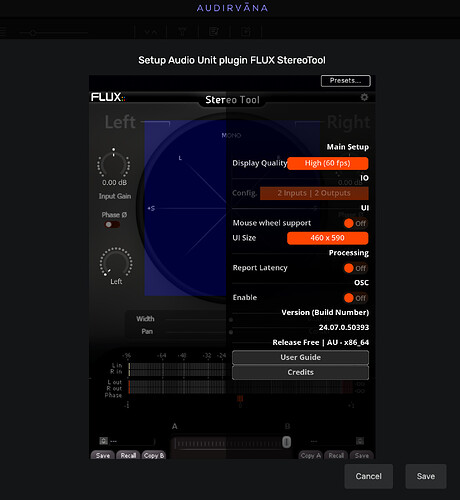Open the UI Size 460 x 590 dropdown

(328, 238)
